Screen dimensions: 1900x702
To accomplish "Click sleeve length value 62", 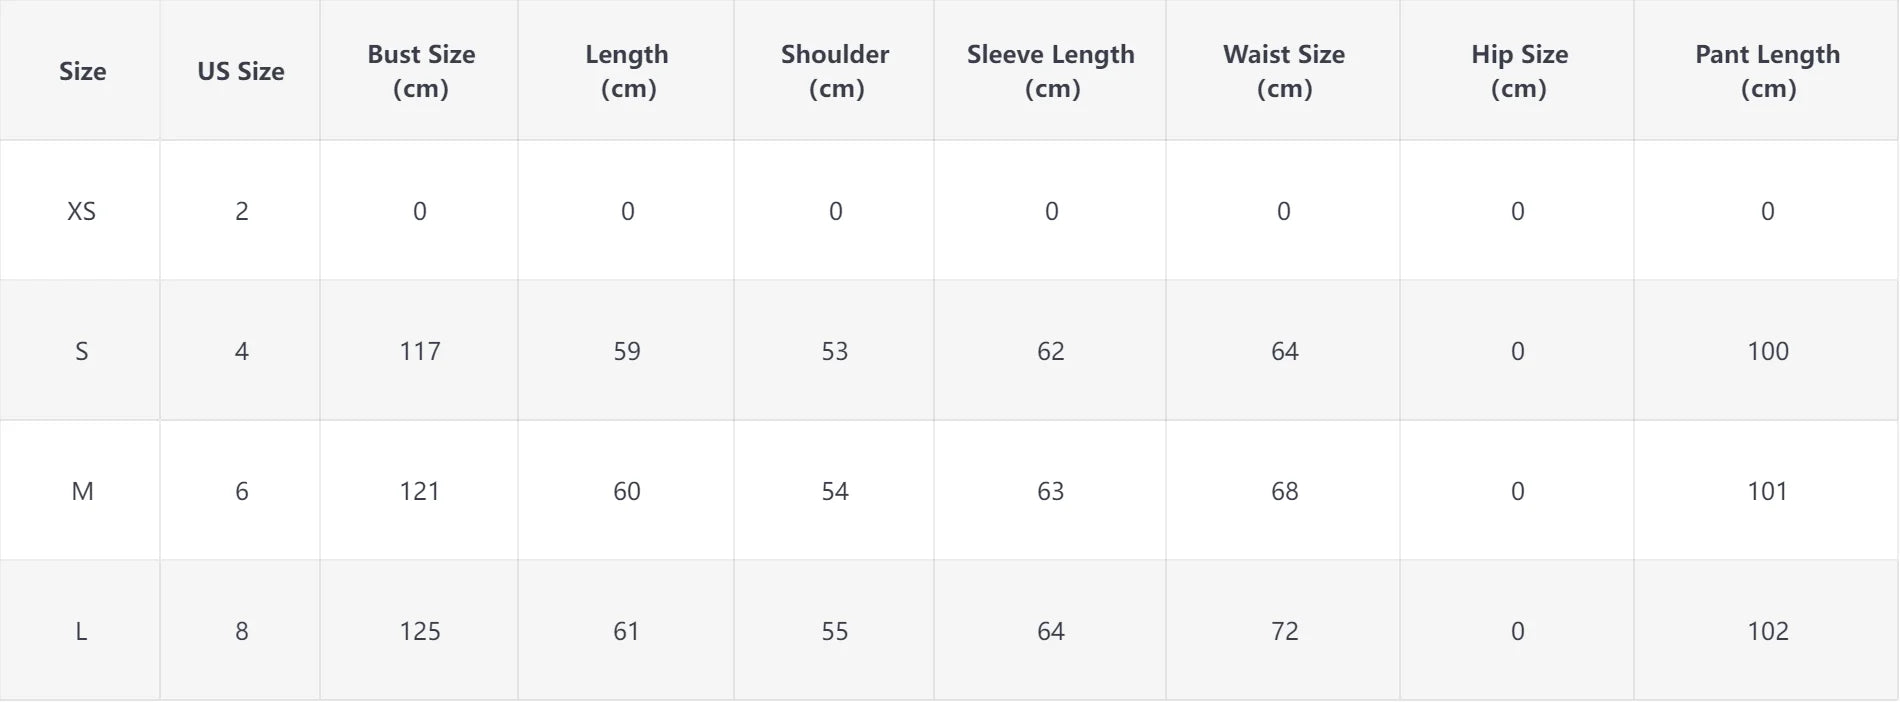I will pos(1051,351).
